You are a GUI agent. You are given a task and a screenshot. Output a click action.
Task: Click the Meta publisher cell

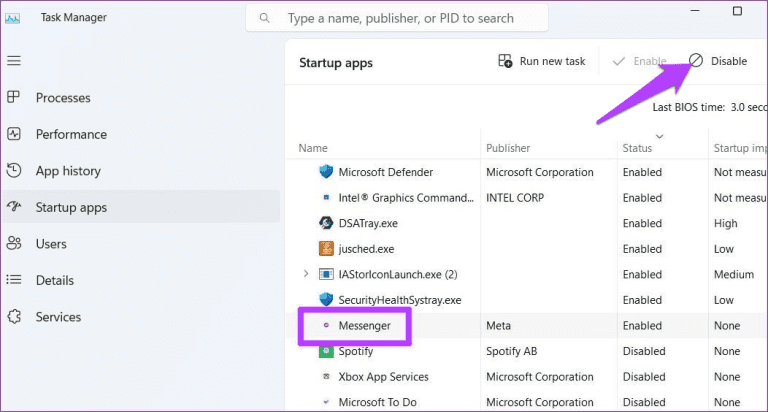click(498, 325)
